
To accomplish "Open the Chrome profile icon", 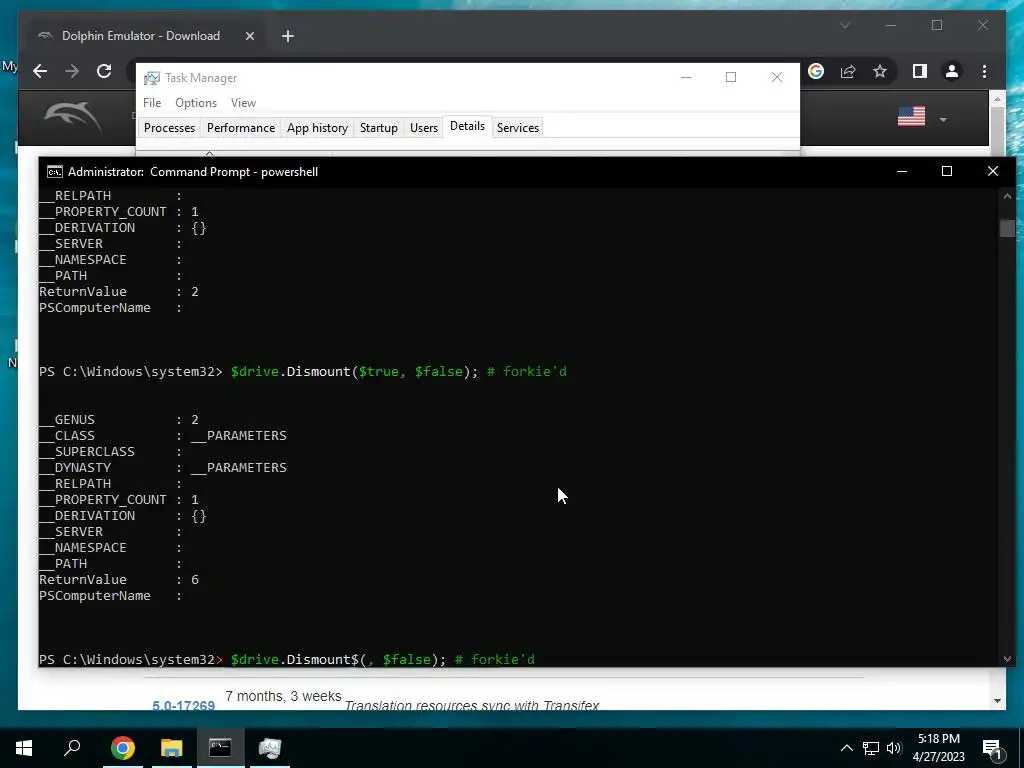I will click(952, 71).
